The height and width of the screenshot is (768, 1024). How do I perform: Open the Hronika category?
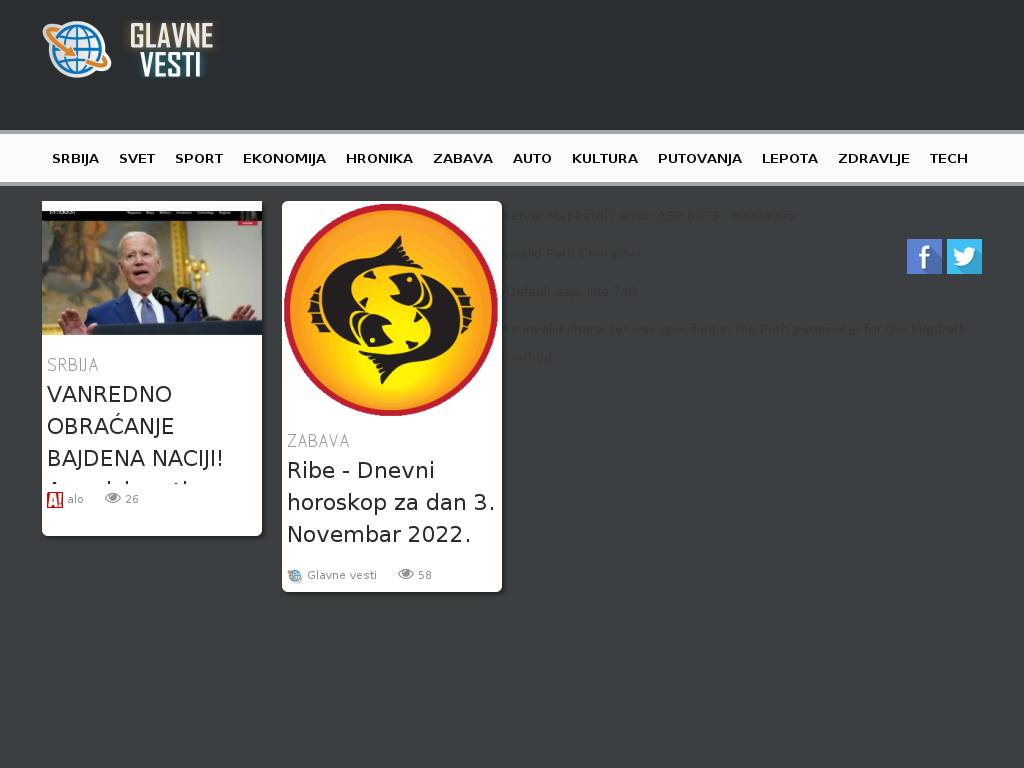(x=379, y=158)
